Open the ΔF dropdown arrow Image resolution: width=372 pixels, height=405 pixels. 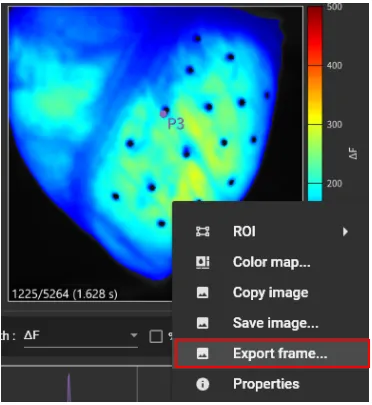coord(134,335)
